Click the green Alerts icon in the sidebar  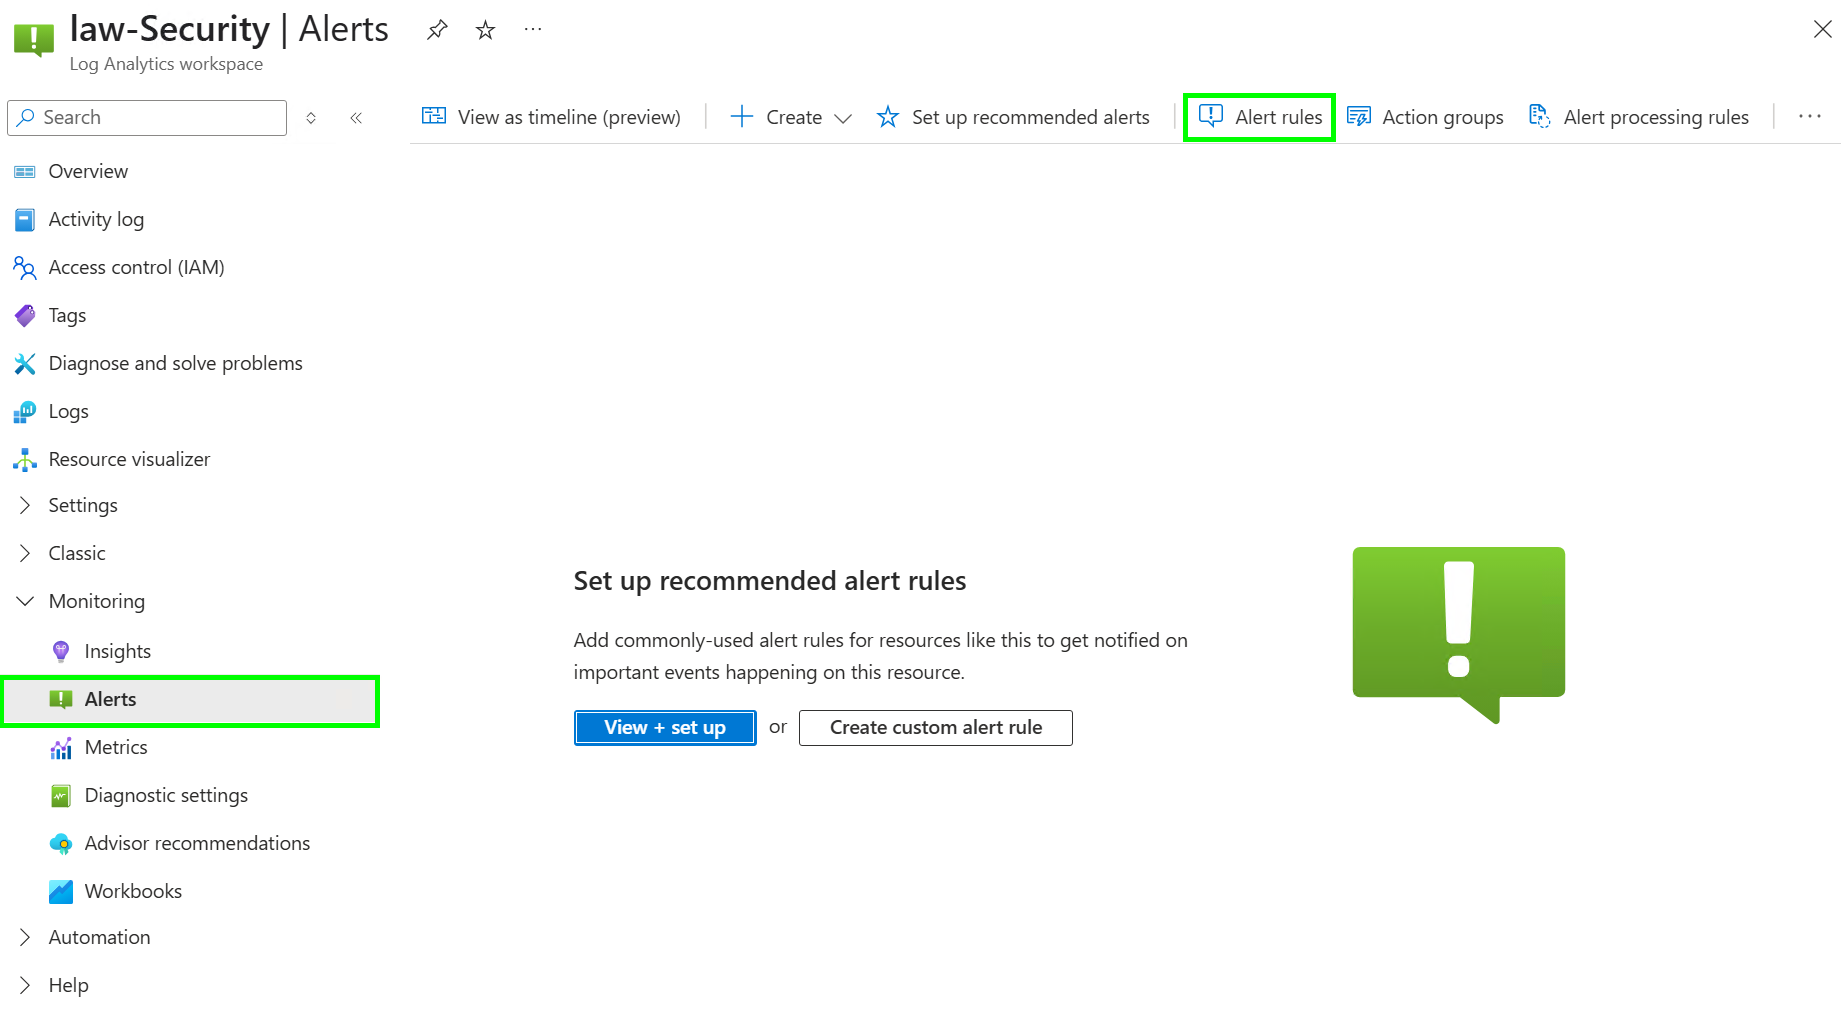tap(61, 700)
